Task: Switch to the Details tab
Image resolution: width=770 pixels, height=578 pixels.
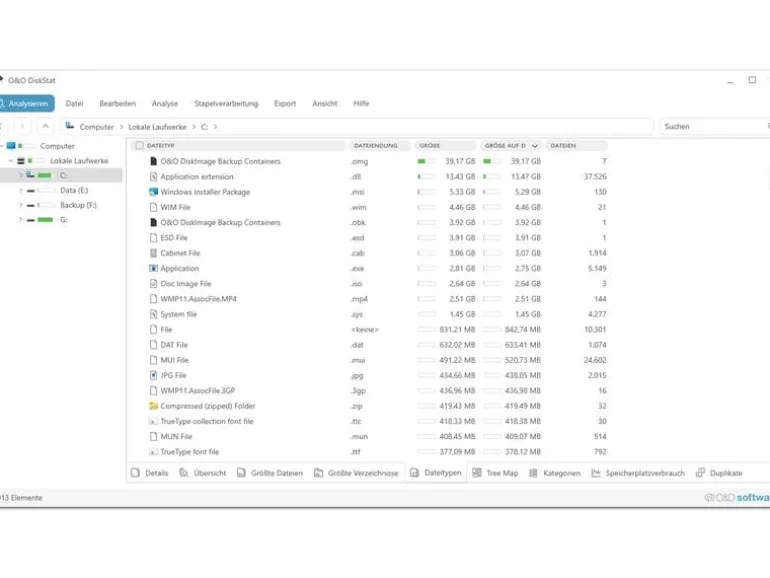Action: (150, 473)
